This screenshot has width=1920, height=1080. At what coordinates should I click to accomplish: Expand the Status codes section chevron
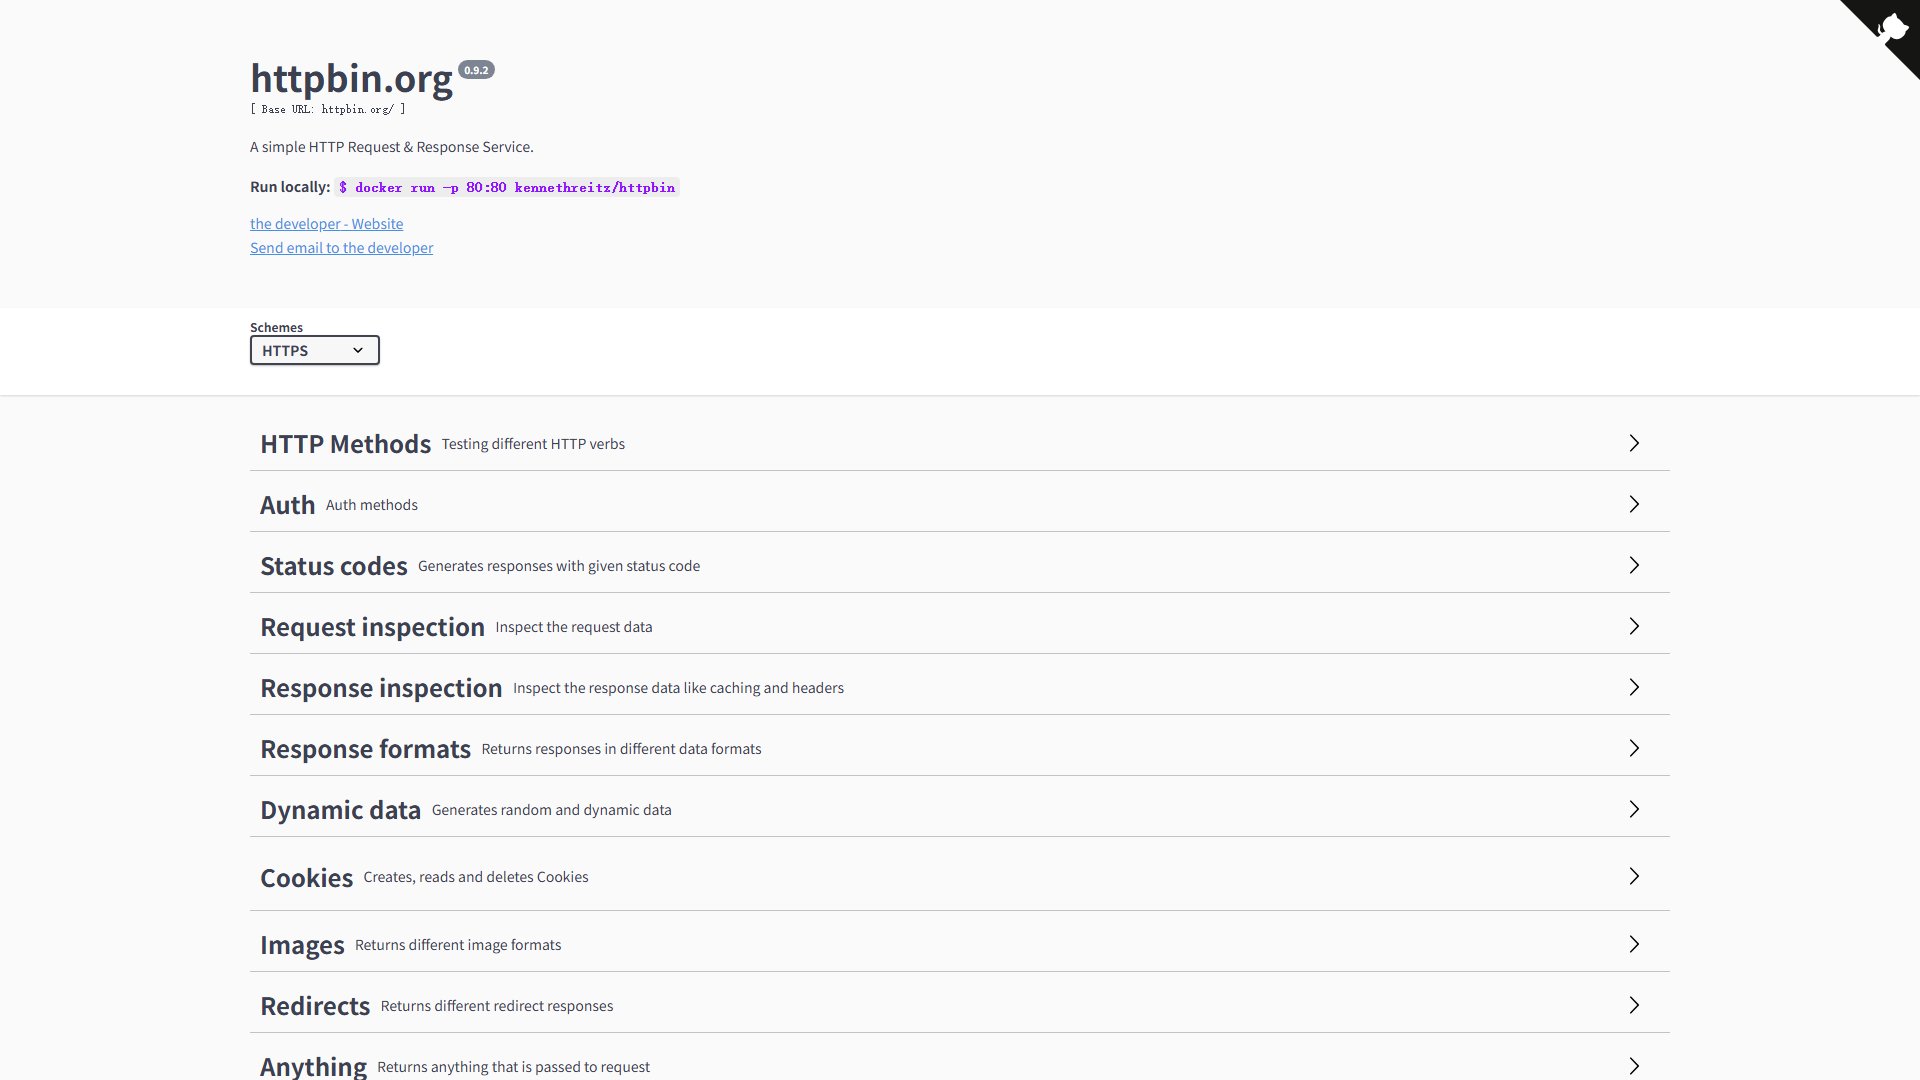[1634, 565]
